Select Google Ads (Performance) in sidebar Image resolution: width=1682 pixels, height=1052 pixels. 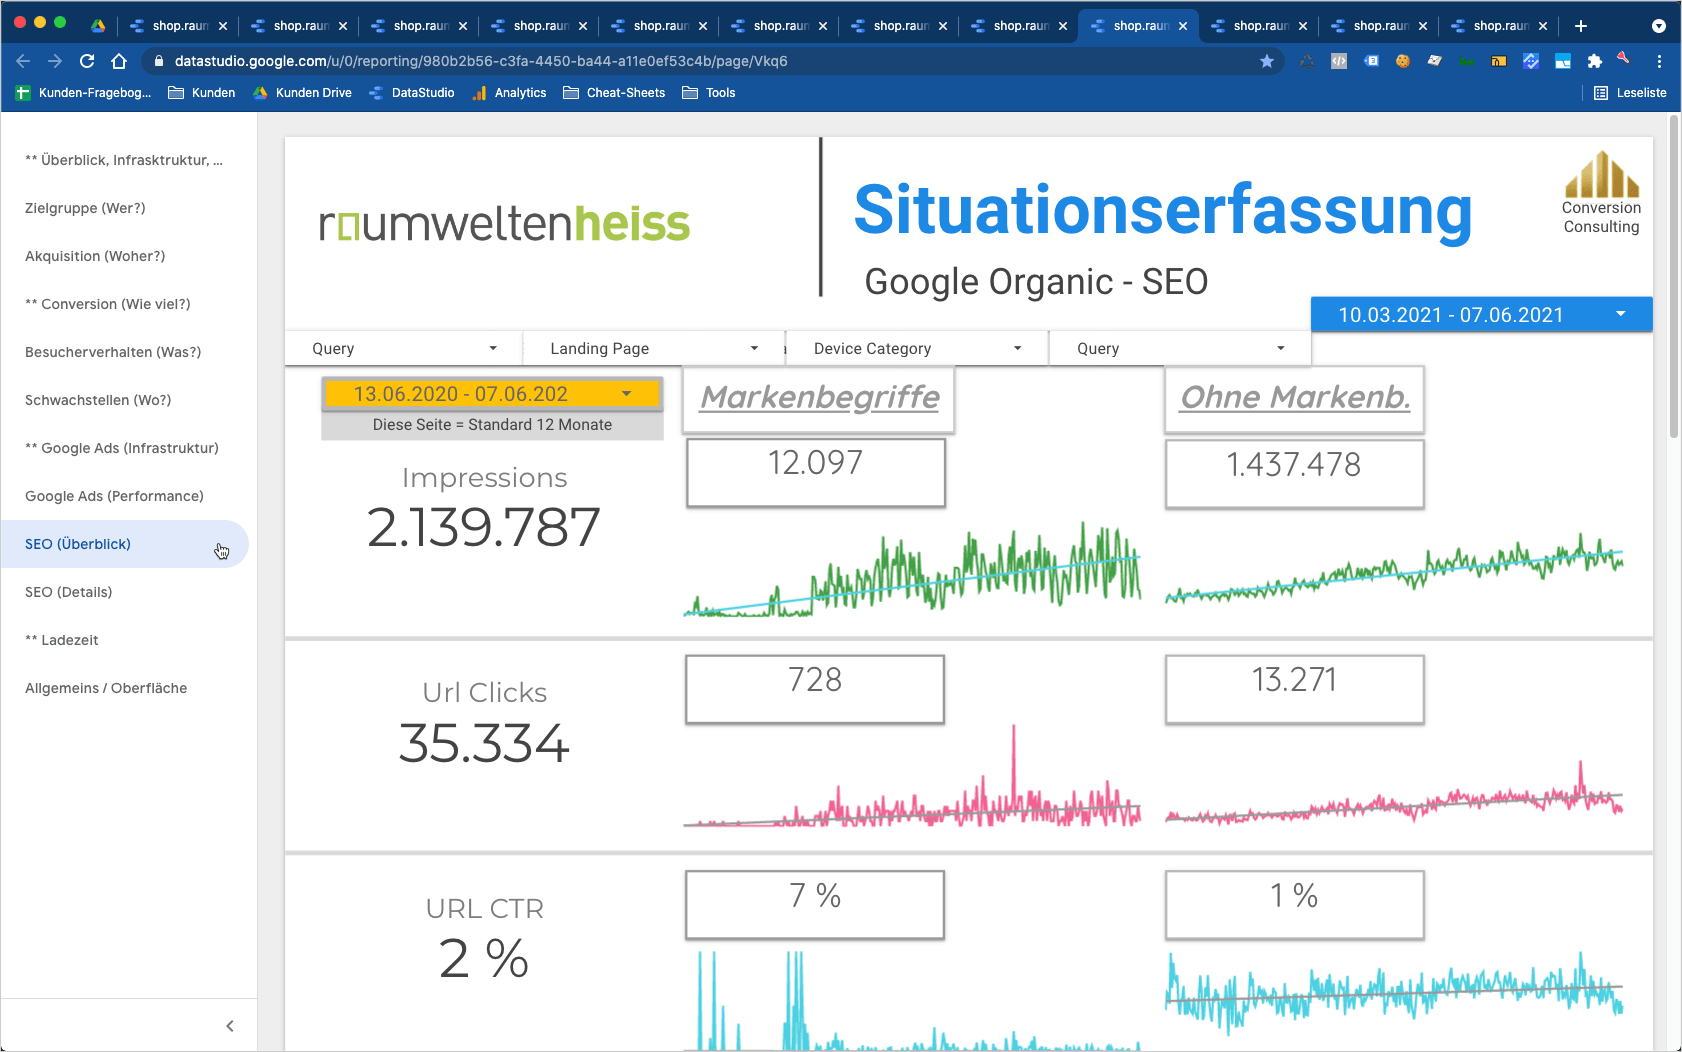[114, 496]
